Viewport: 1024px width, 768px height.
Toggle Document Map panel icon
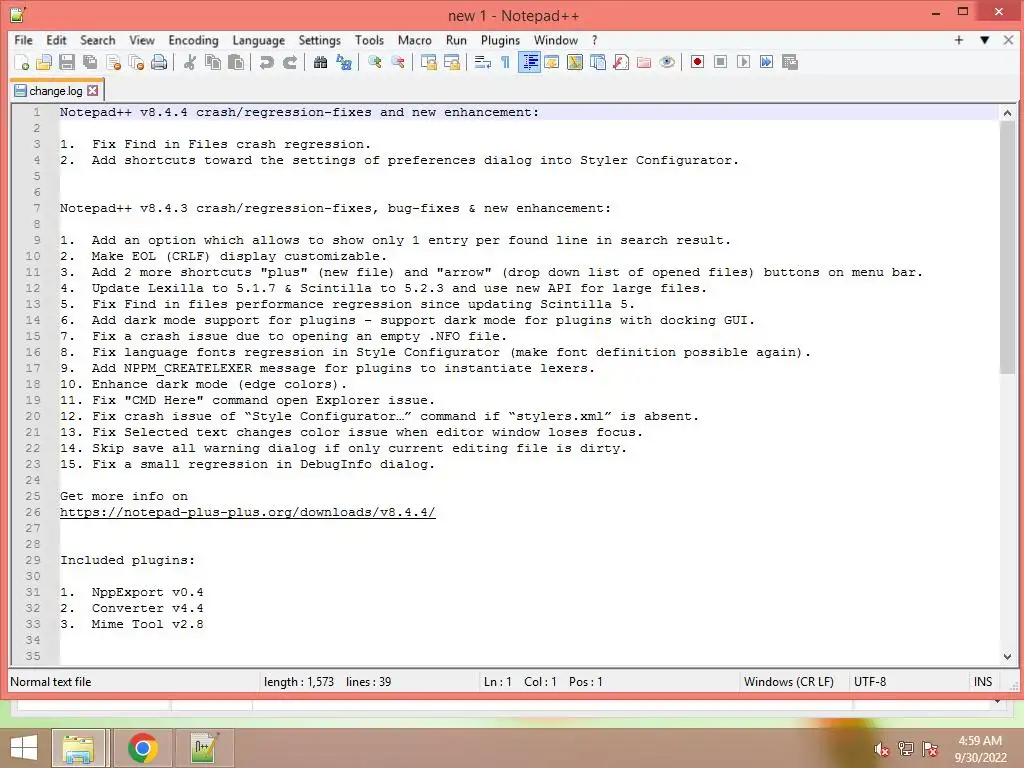[575, 62]
